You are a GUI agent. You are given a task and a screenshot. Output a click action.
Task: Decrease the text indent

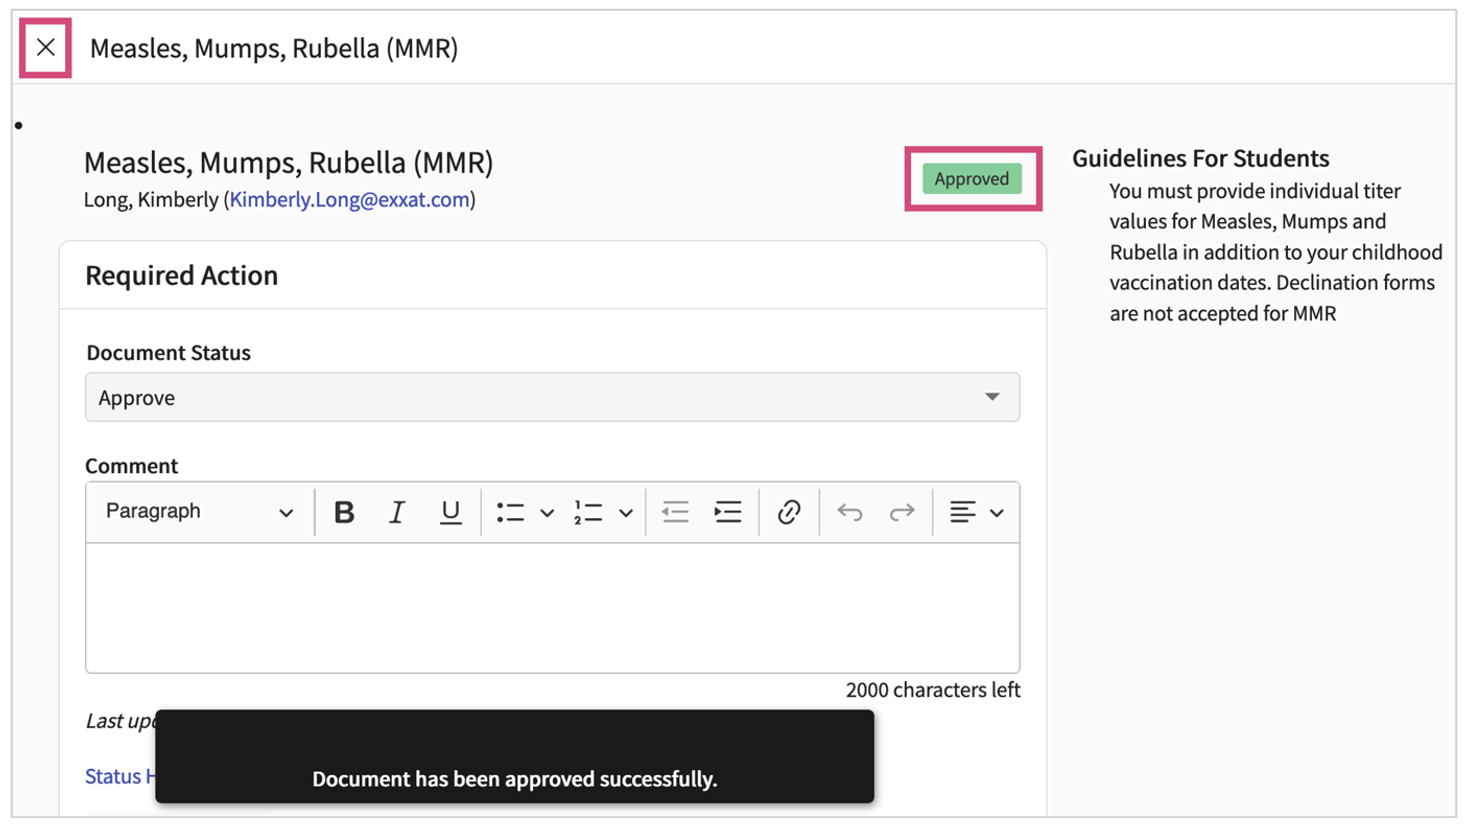tap(676, 512)
